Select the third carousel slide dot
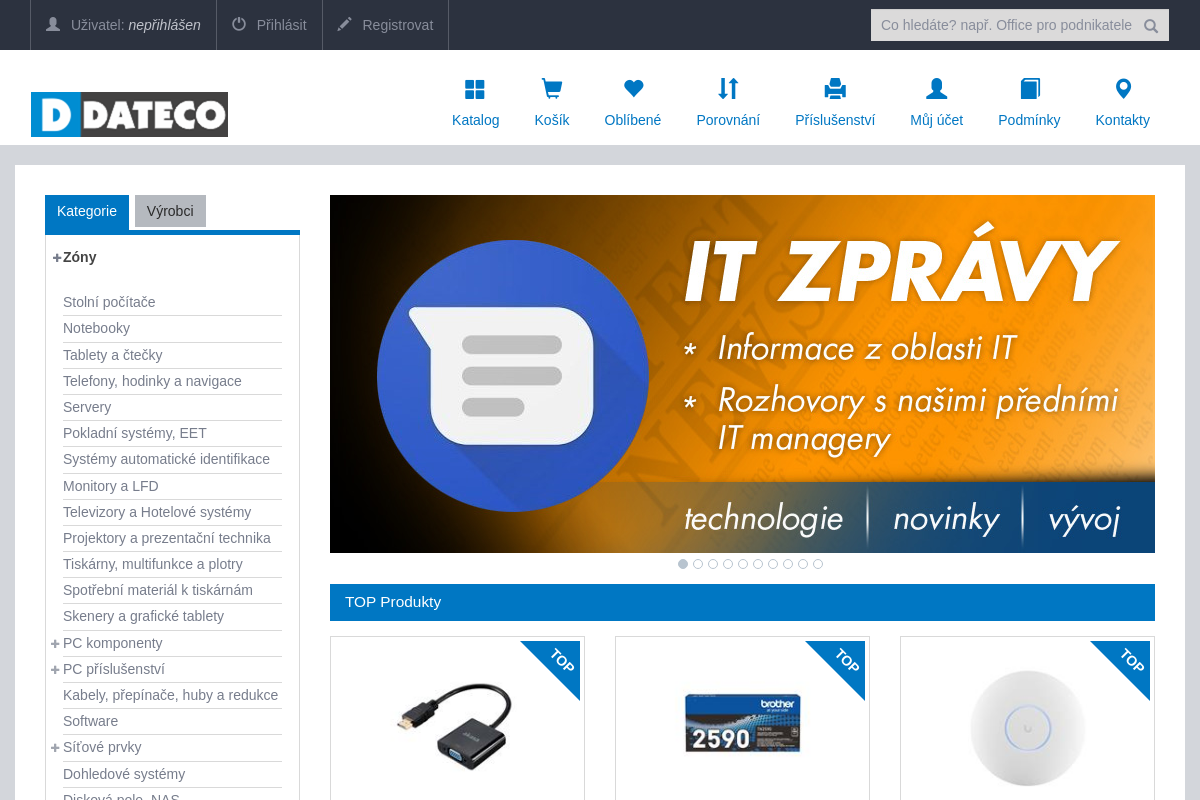This screenshot has width=1200, height=800. pyautogui.click(x=713, y=564)
